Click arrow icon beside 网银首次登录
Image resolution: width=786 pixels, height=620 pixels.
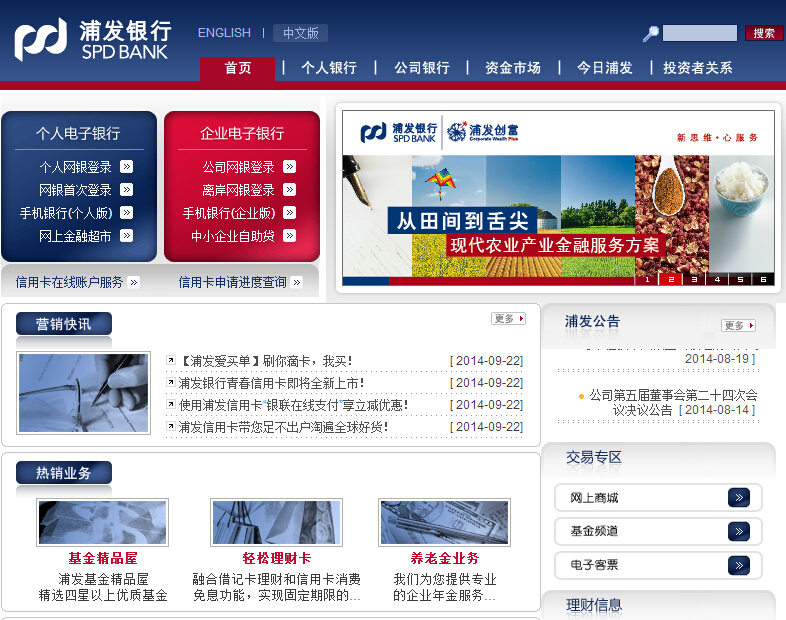click(126, 189)
